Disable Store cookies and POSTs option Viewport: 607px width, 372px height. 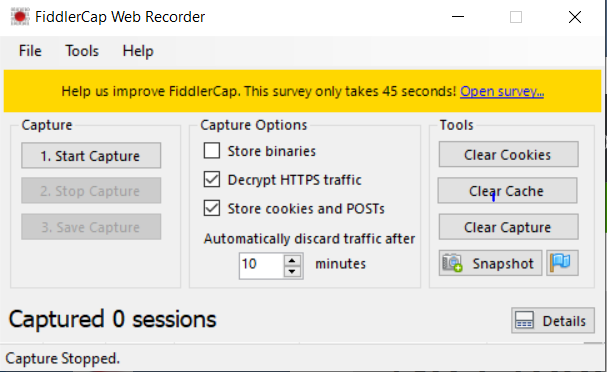(212, 208)
